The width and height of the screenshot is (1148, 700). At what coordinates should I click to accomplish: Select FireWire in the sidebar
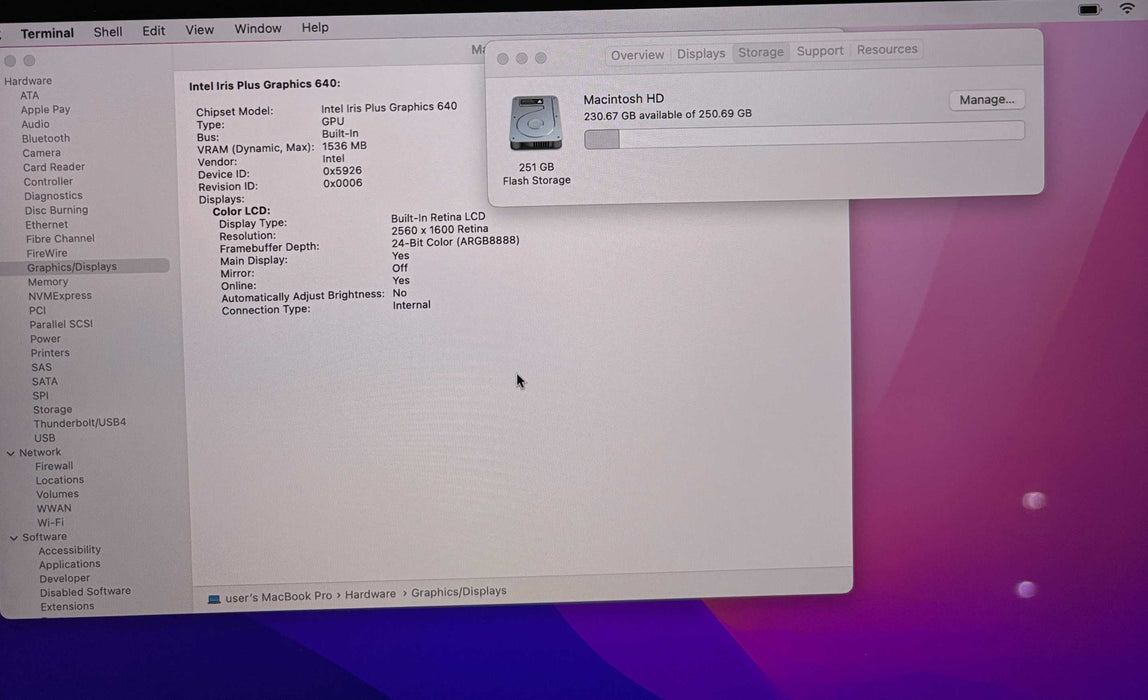(46, 253)
